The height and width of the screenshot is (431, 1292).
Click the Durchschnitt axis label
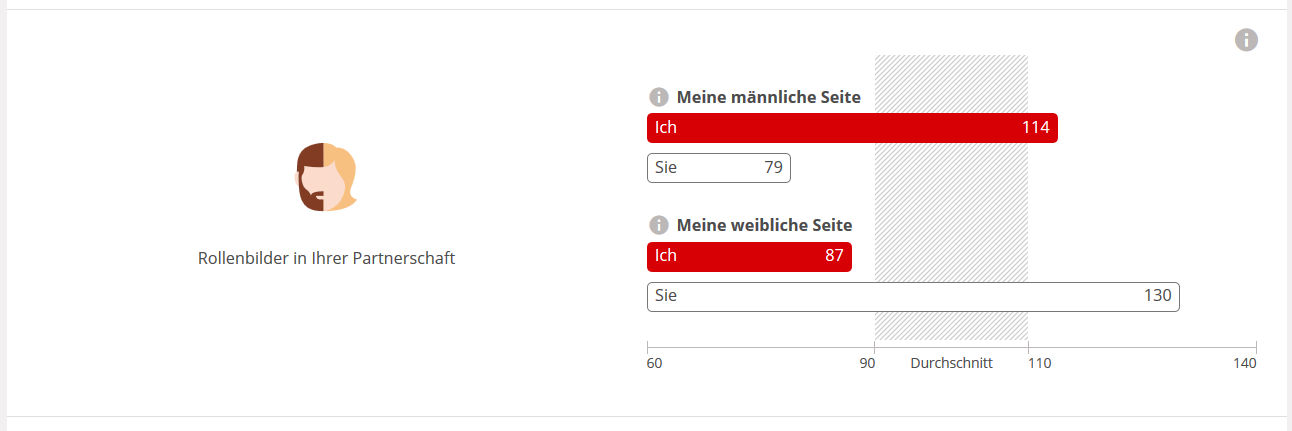point(951,364)
